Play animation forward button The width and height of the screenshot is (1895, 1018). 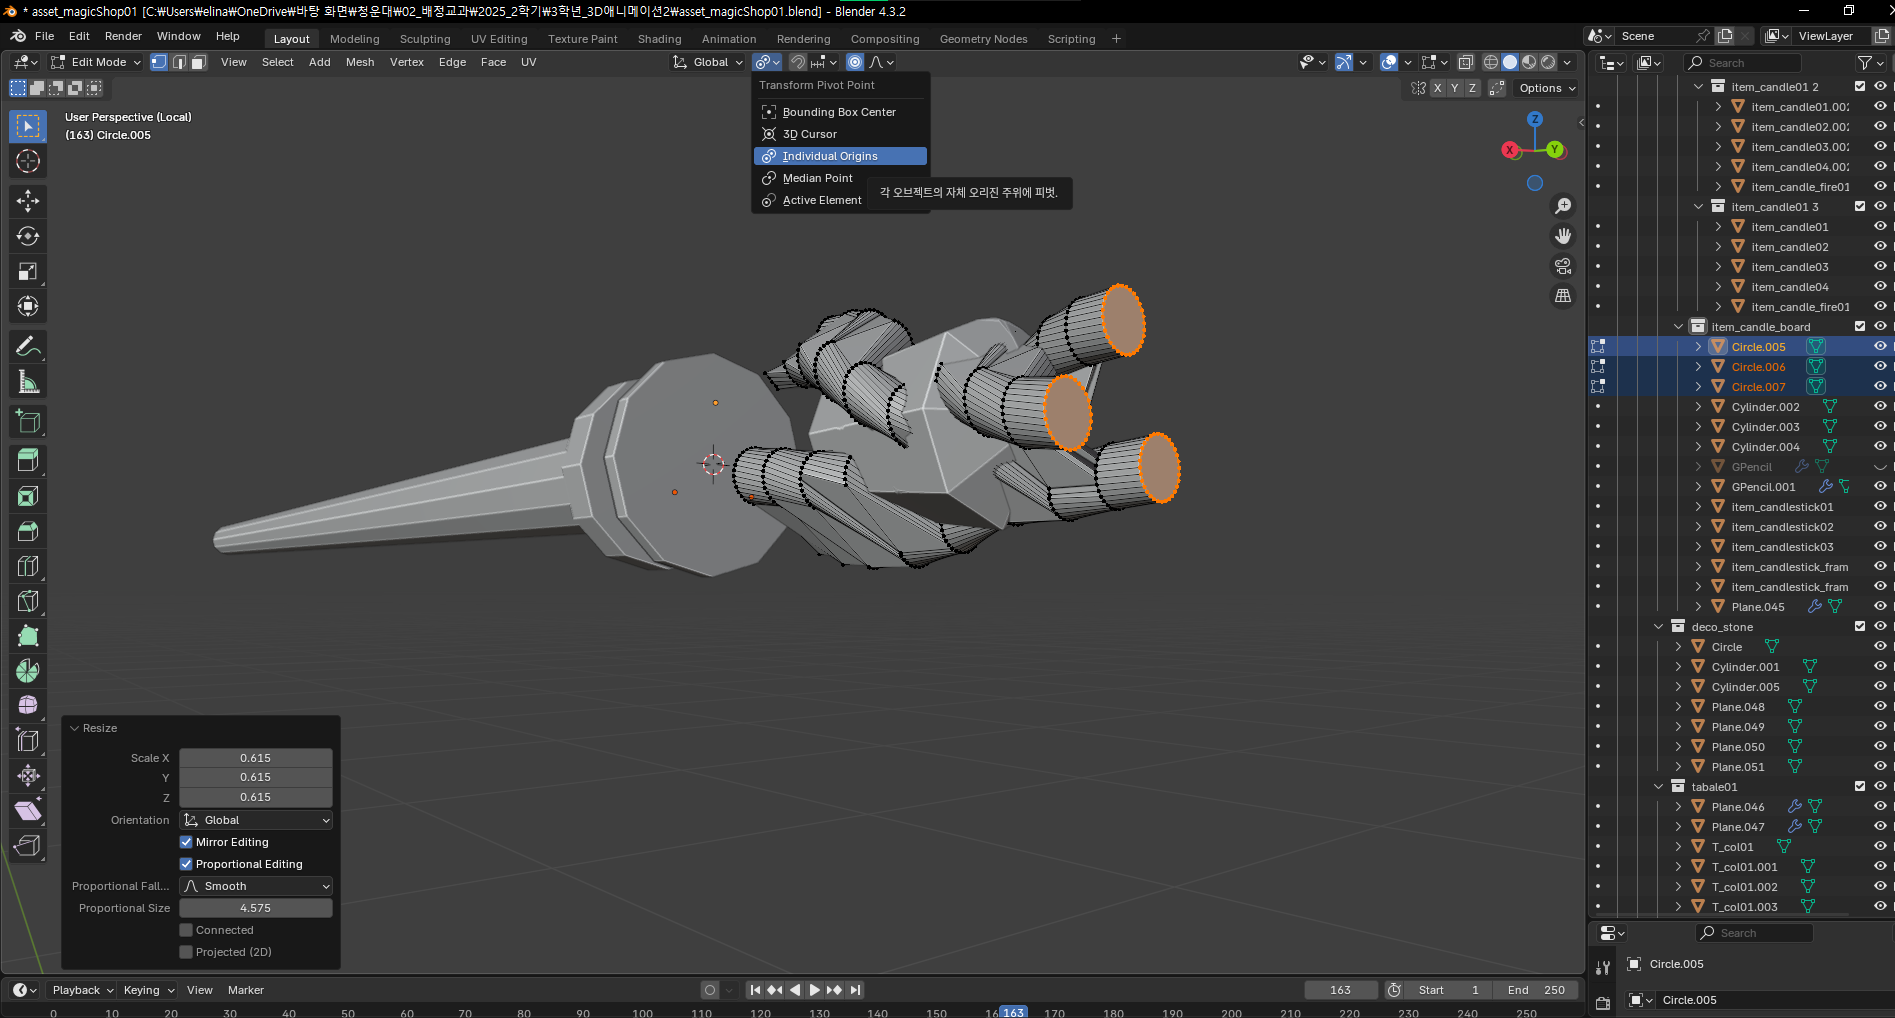pos(815,990)
